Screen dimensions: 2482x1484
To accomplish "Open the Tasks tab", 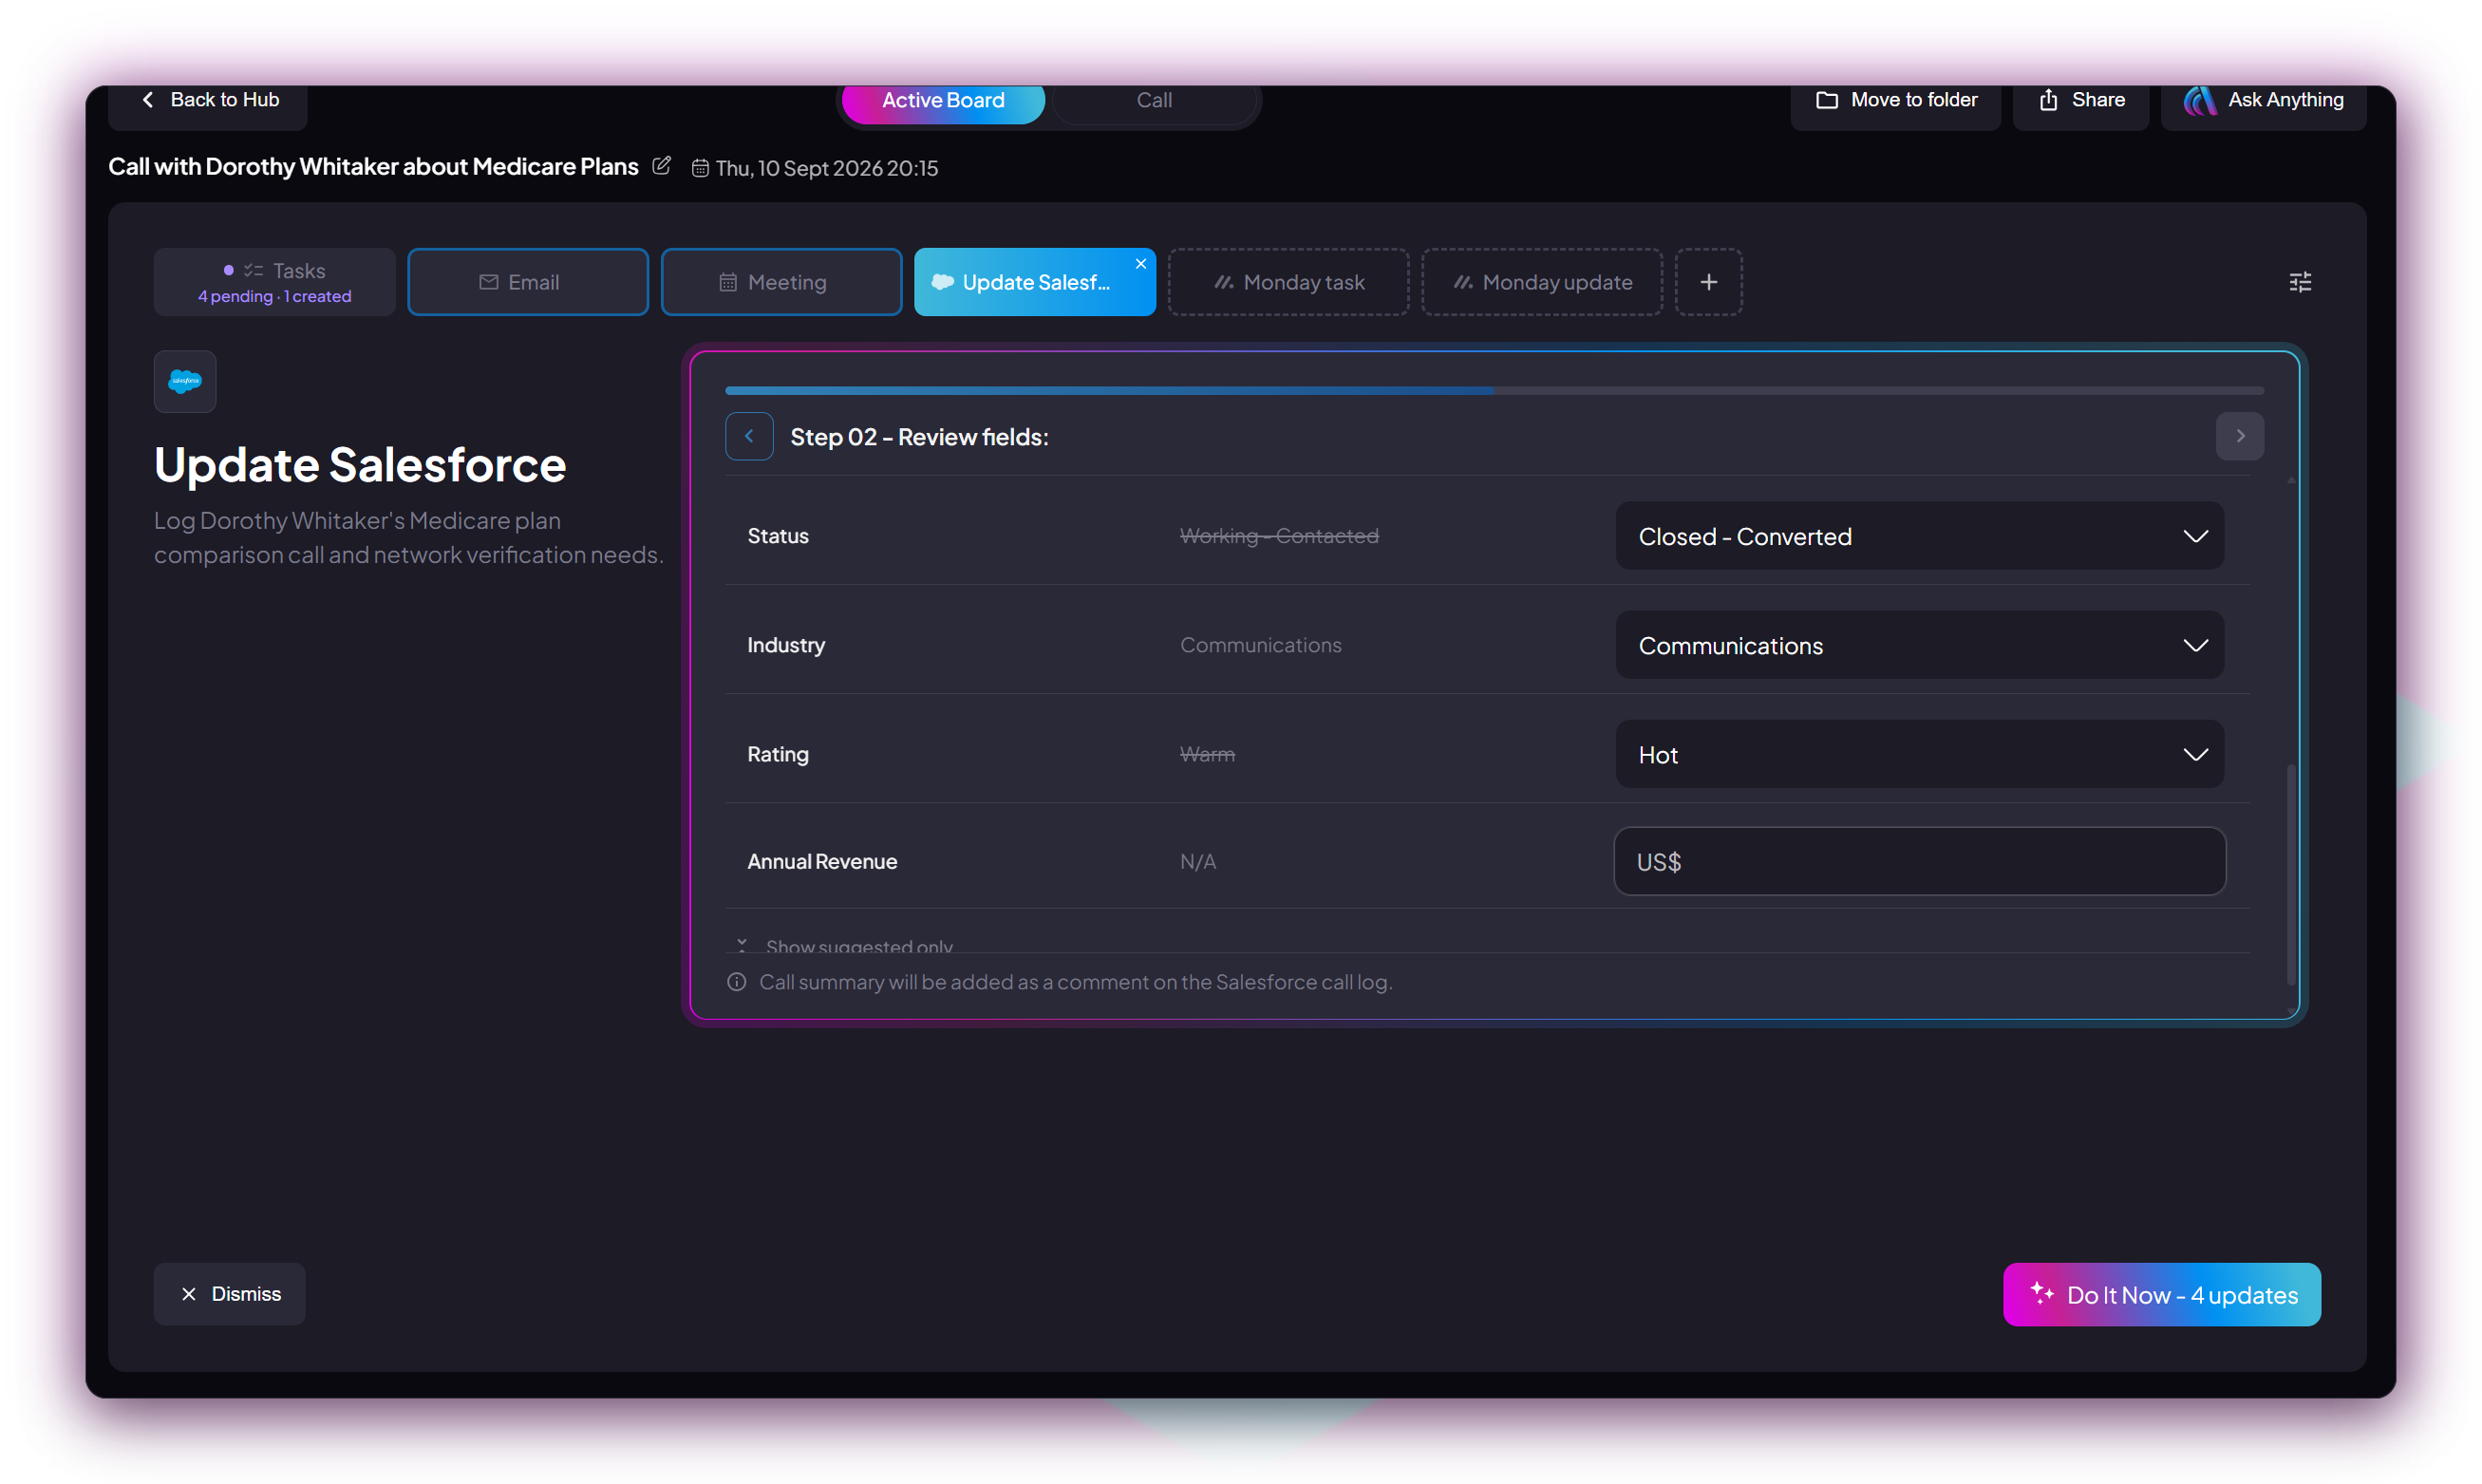I will pyautogui.click(x=275, y=282).
